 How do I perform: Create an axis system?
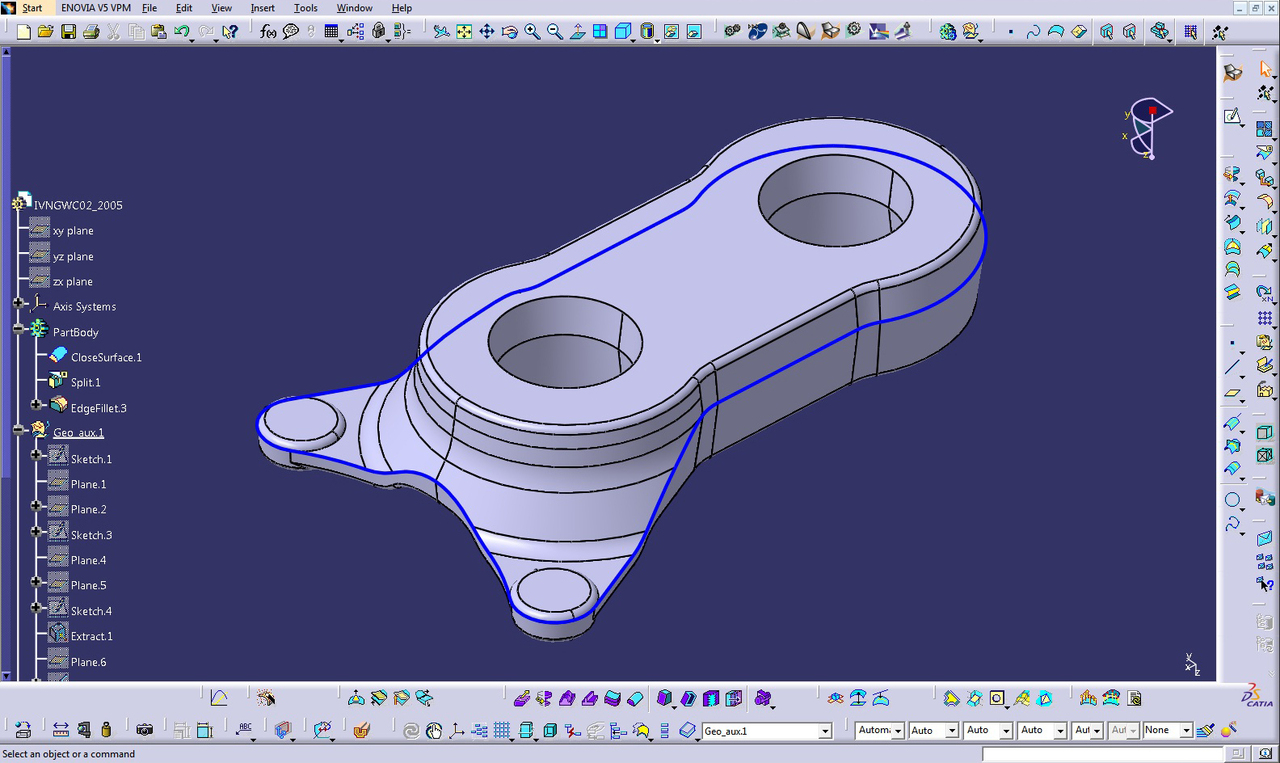click(x=455, y=730)
